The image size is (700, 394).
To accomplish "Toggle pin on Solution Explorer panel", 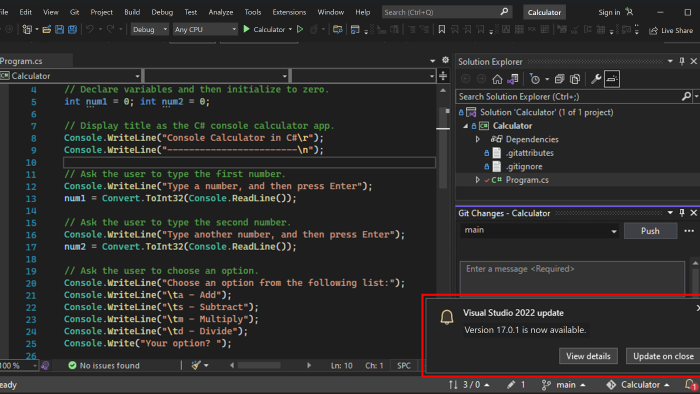I will [682, 61].
